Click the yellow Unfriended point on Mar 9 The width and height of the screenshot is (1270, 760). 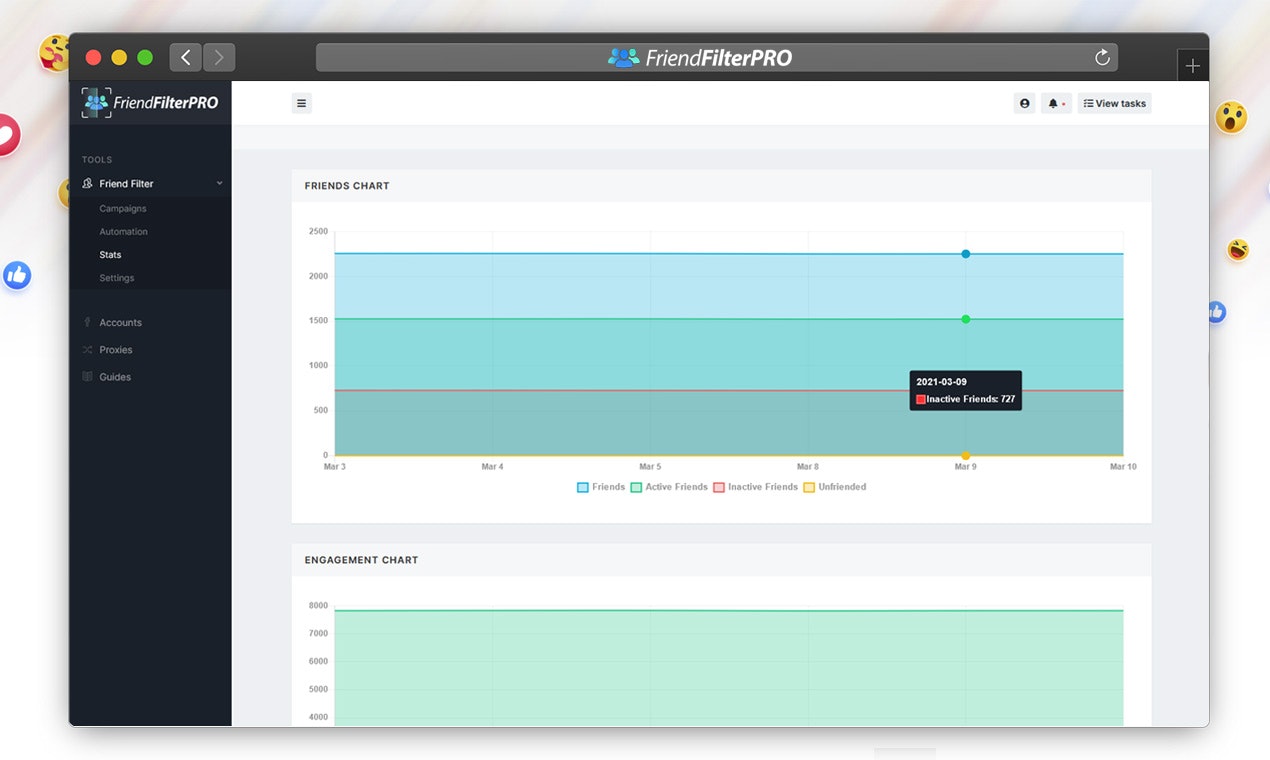[x=966, y=456]
